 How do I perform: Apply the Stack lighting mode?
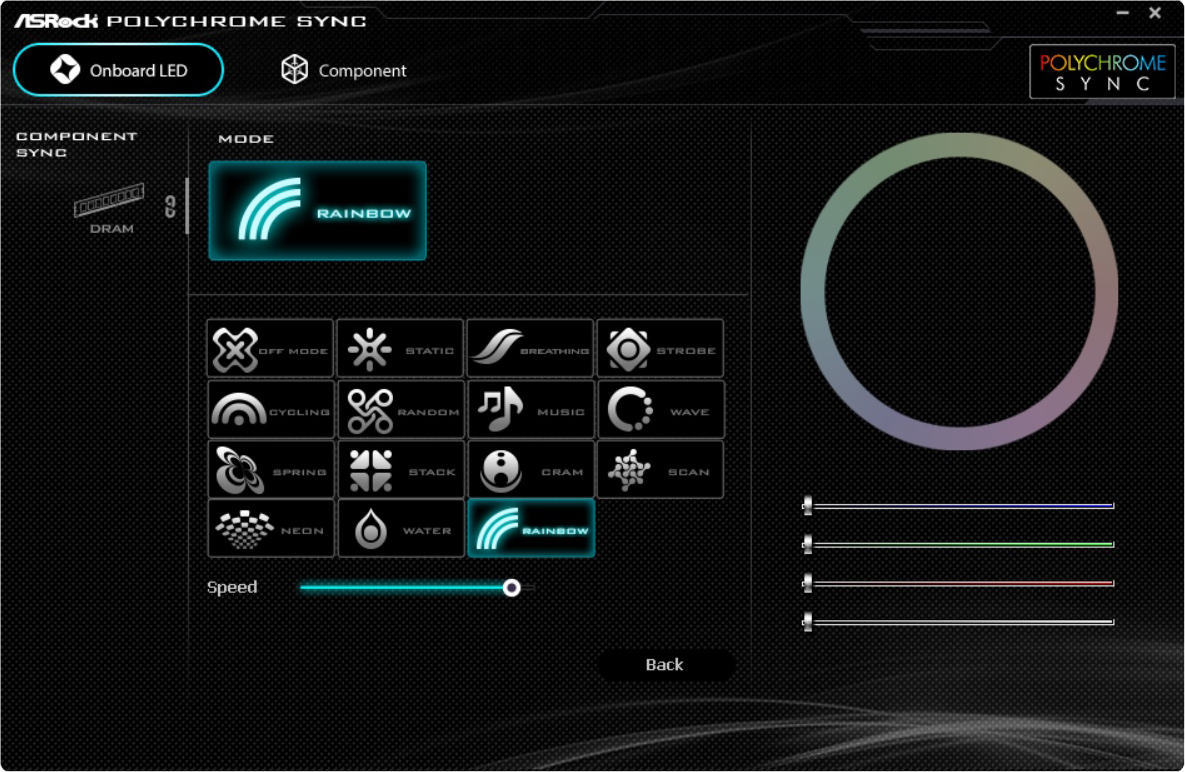tap(401, 470)
